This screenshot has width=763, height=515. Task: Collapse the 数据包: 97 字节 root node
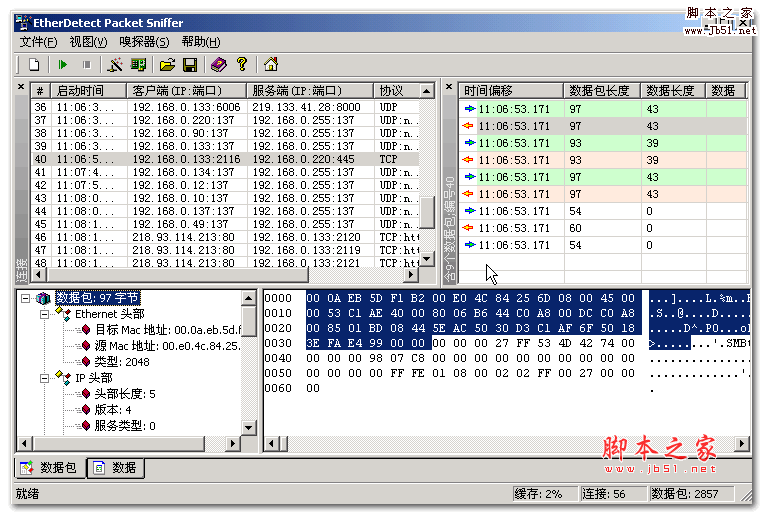pos(26,298)
